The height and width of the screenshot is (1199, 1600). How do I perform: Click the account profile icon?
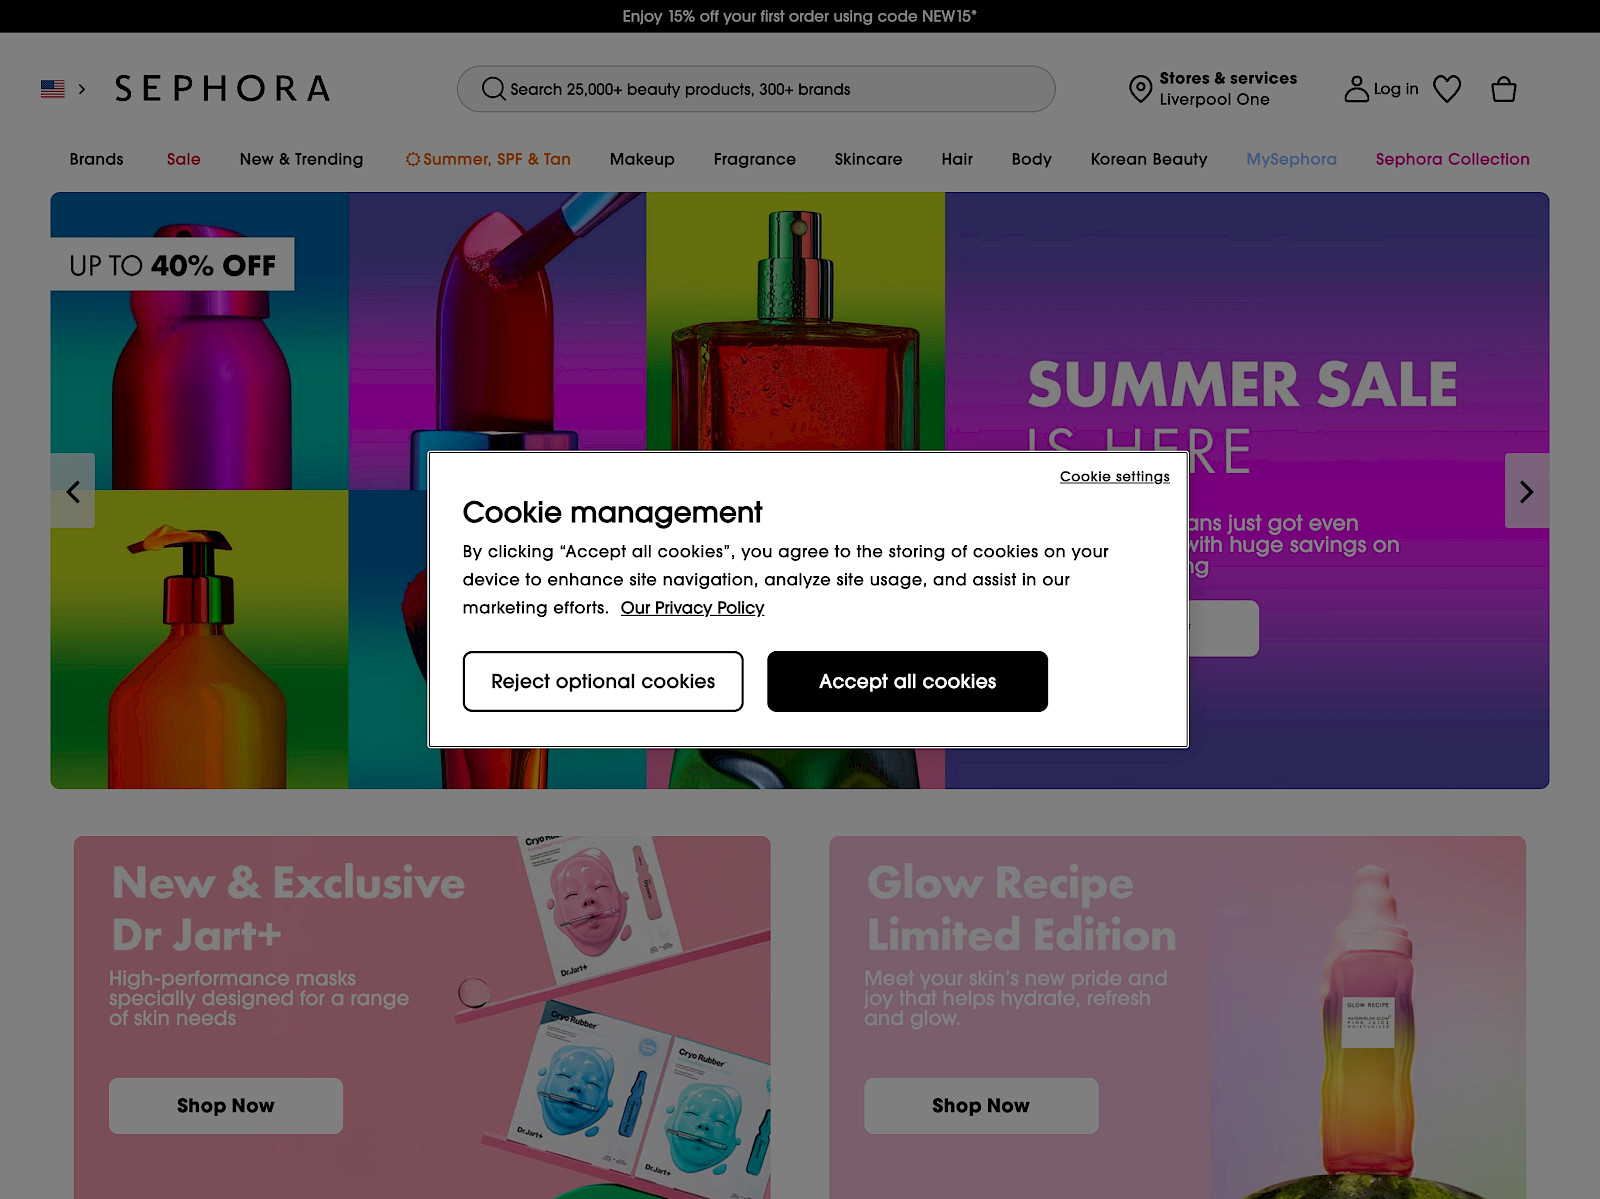click(x=1356, y=89)
